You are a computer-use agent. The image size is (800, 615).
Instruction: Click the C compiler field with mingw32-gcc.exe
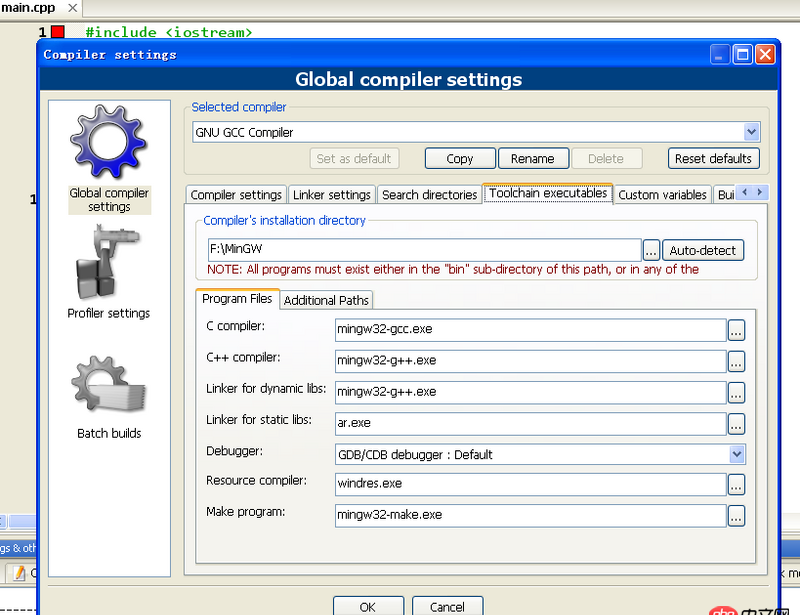pyautogui.click(x=531, y=330)
